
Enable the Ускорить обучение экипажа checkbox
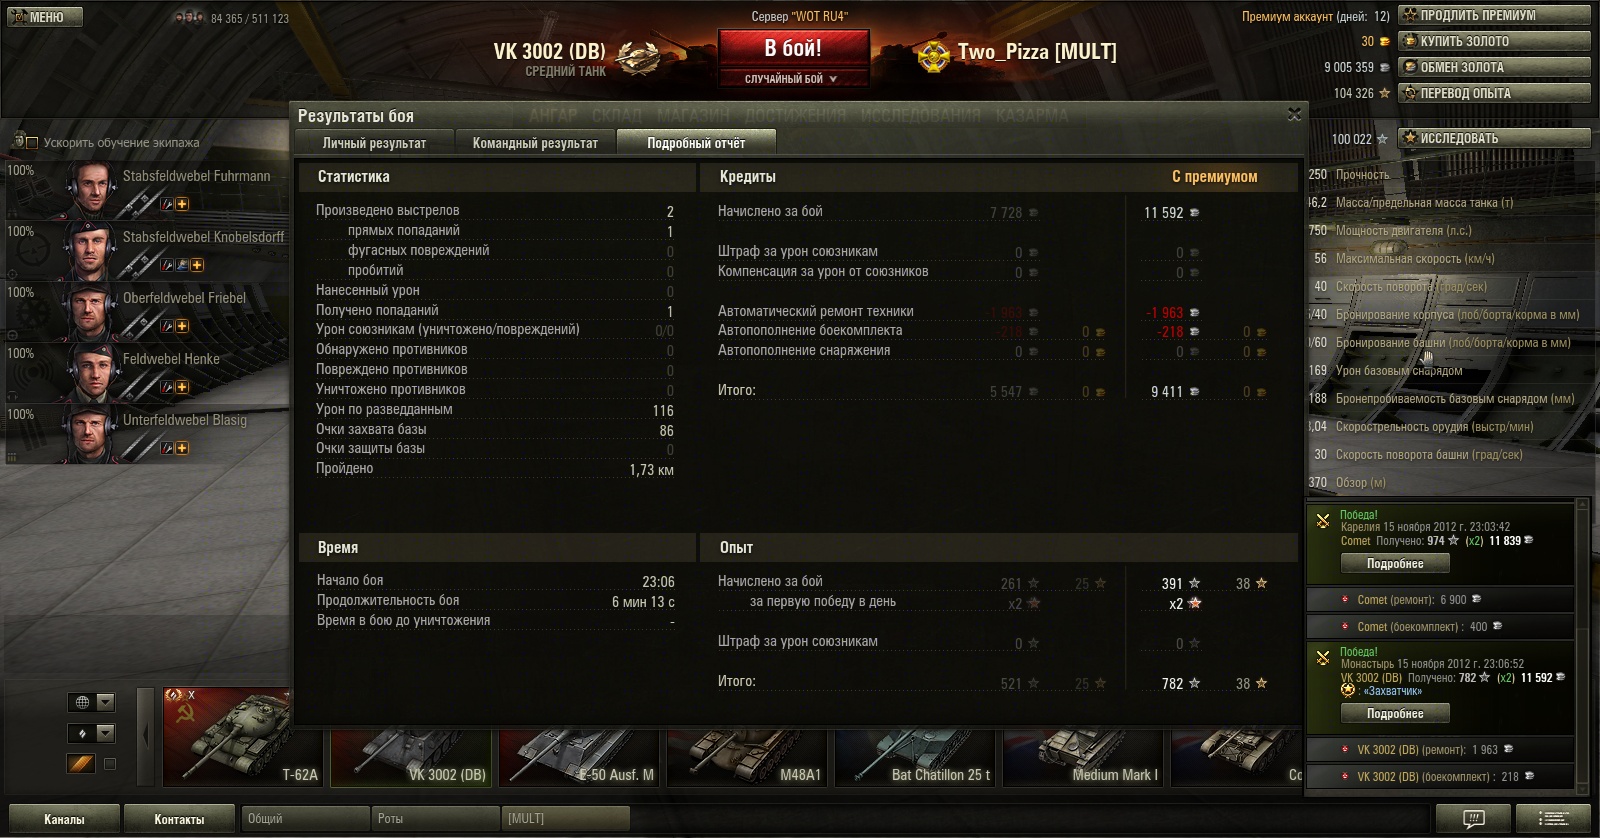point(32,143)
